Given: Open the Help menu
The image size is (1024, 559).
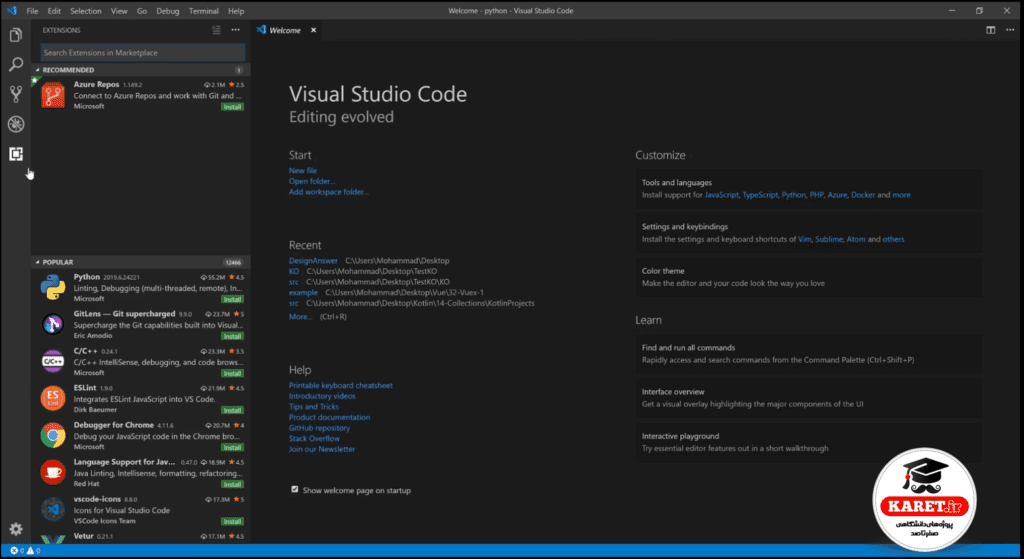Looking at the screenshot, I should pyautogui.click(x=236, y=11).
